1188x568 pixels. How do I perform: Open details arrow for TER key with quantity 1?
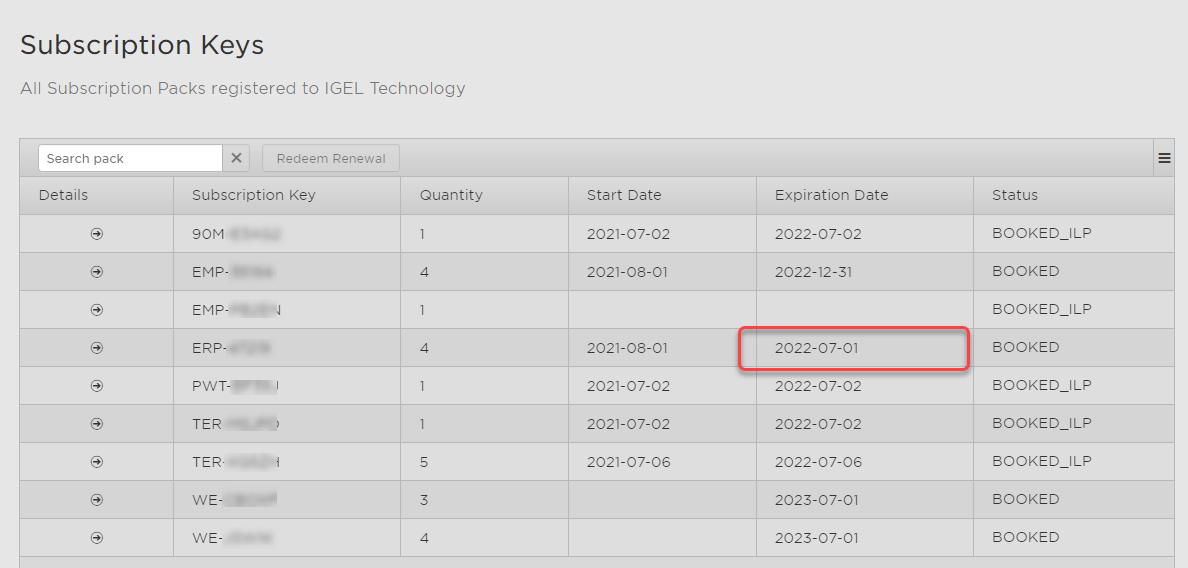97,424
